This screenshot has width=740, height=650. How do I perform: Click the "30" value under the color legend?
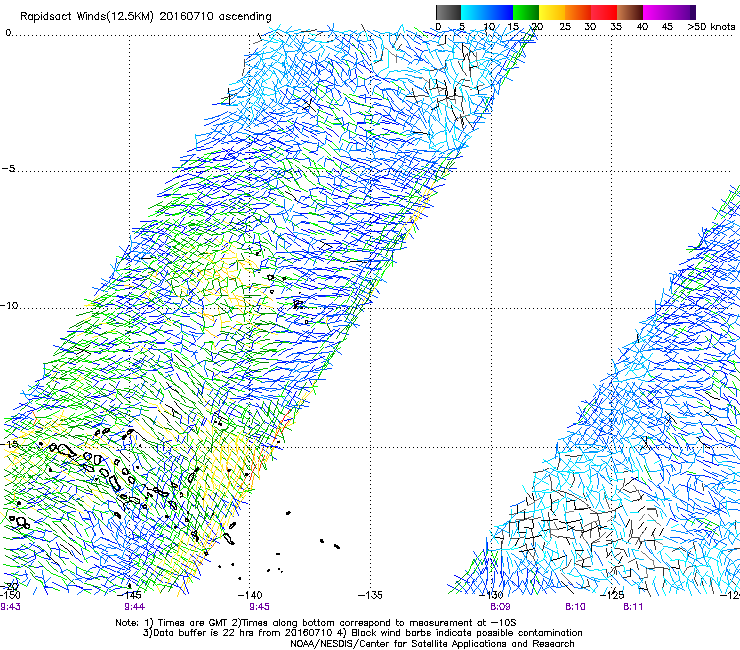click(x=590, y=27)
